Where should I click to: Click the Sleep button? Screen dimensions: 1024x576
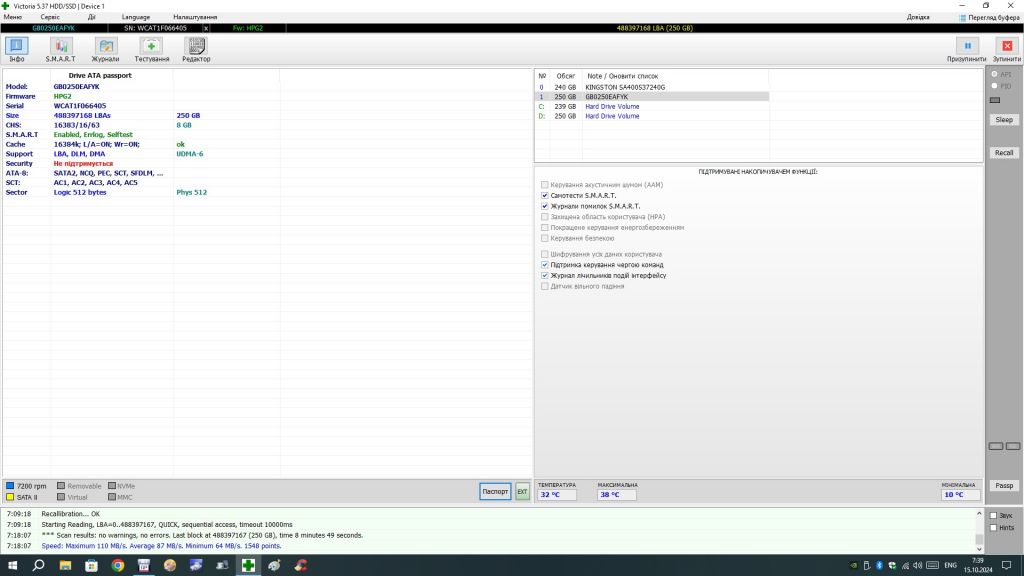(1004, 120)
